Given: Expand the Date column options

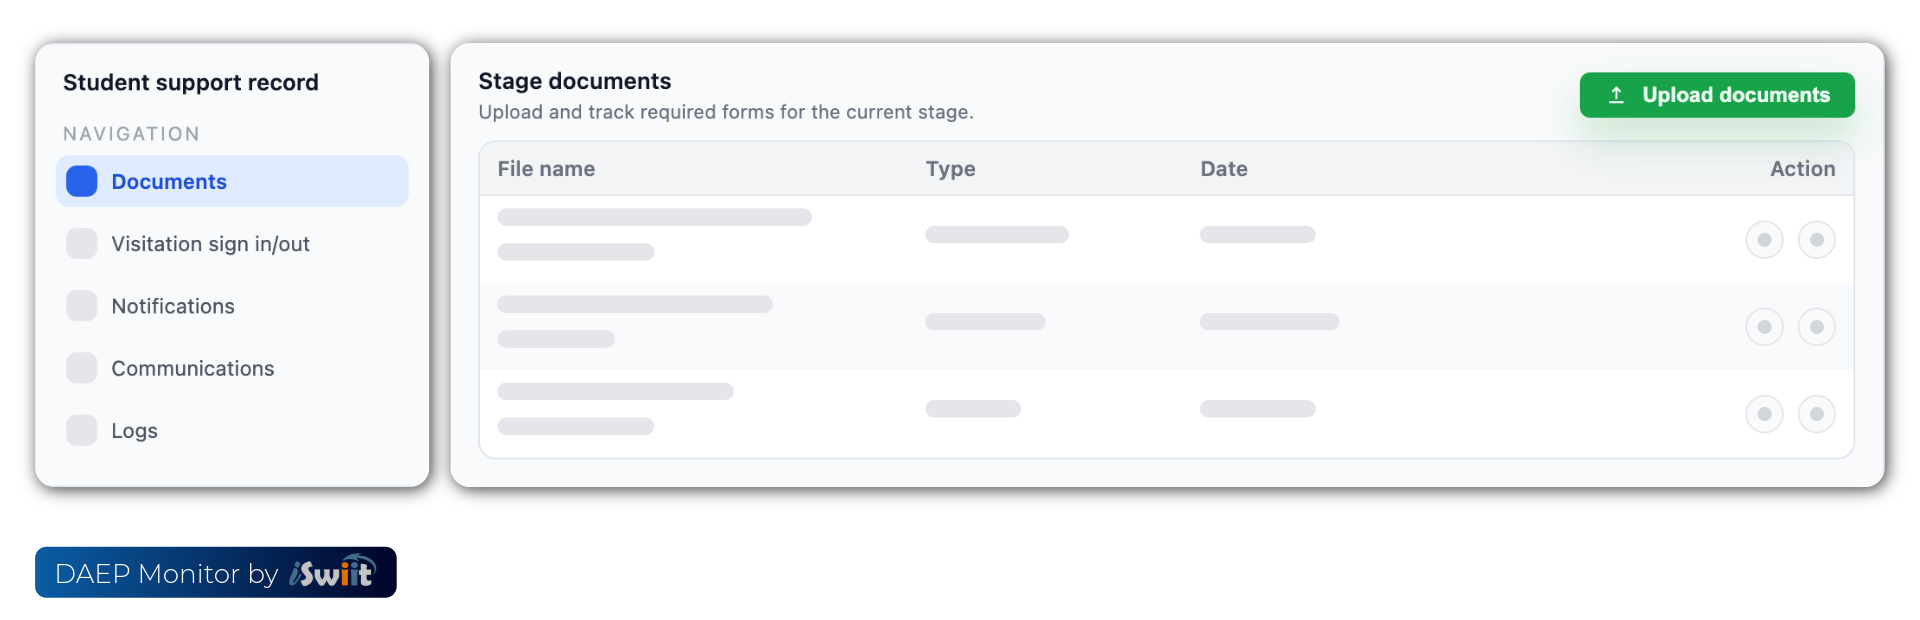Looking at the screenshot, I should 1224,169.
